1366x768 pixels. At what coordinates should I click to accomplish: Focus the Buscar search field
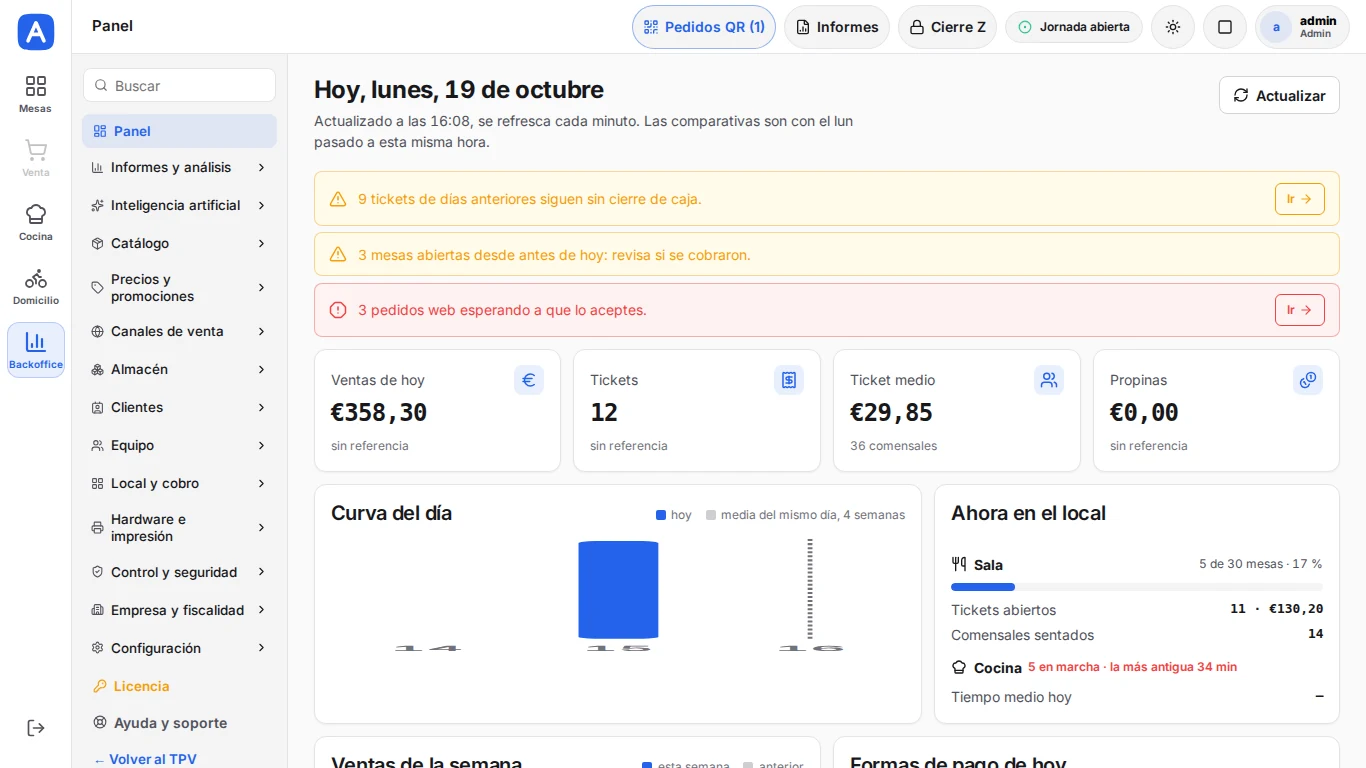[179, 85]
